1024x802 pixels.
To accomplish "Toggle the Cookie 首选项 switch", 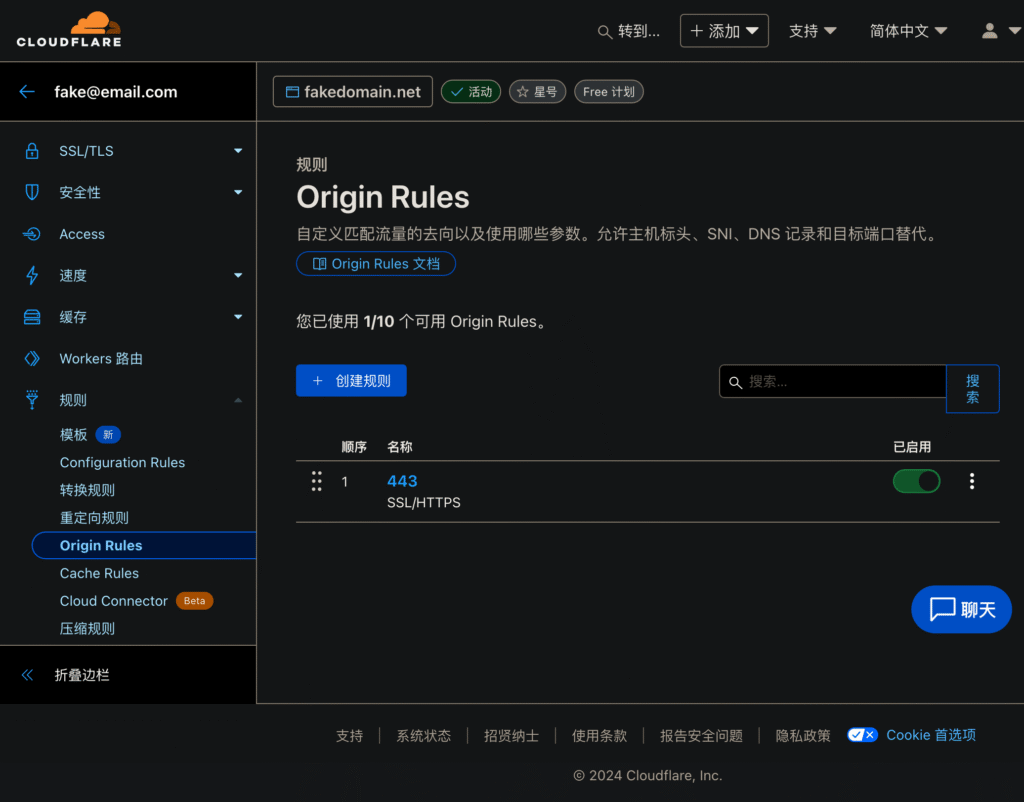I will point(862,735).
